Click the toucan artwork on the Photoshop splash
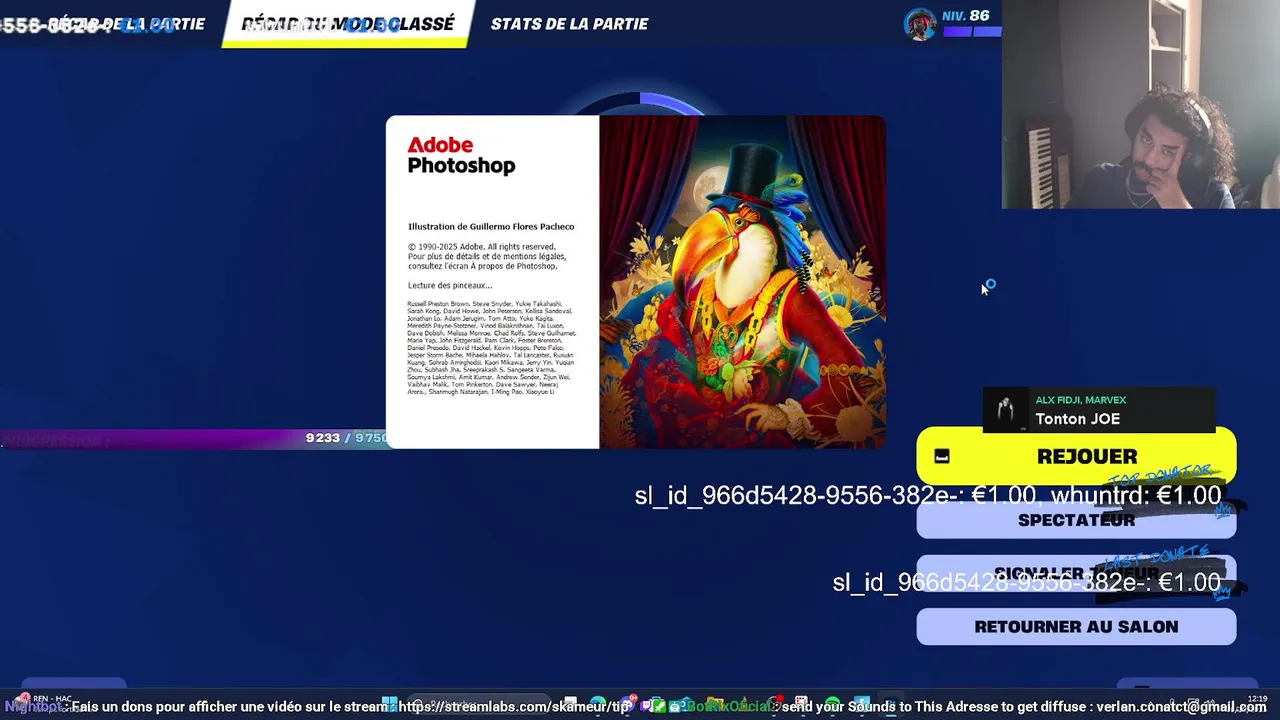1280x720 pixels. click(x=742, y=282)
